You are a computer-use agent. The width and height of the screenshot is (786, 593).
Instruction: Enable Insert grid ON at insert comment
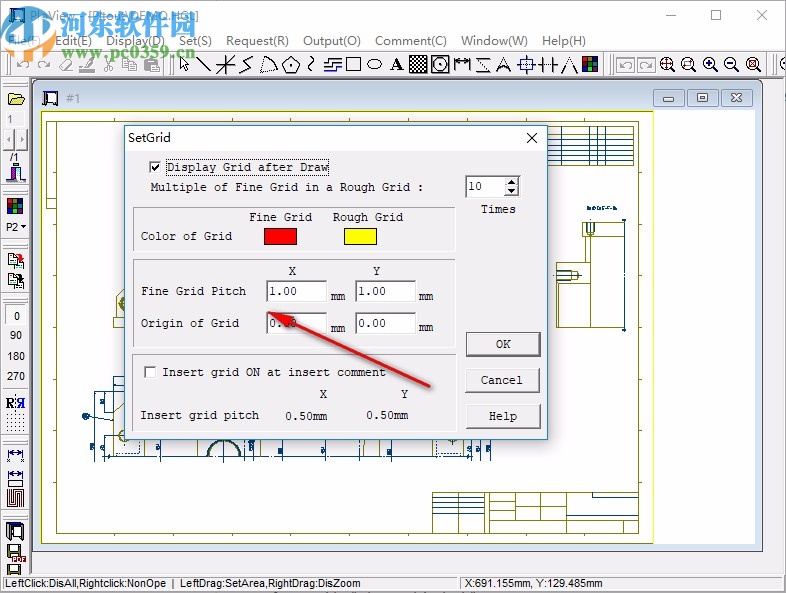click(x=150, y=372)
